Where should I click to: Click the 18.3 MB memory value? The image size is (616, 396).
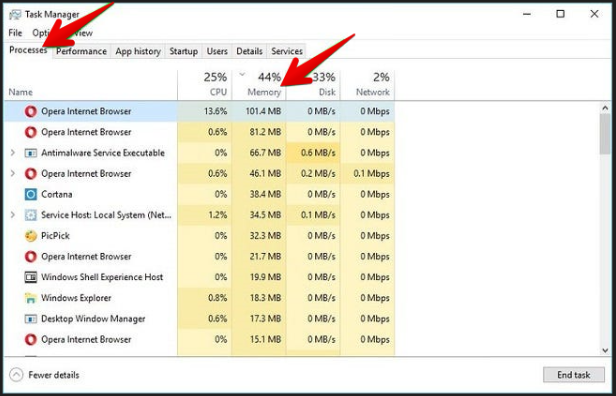pyautogui.click(x=265, y=298)
